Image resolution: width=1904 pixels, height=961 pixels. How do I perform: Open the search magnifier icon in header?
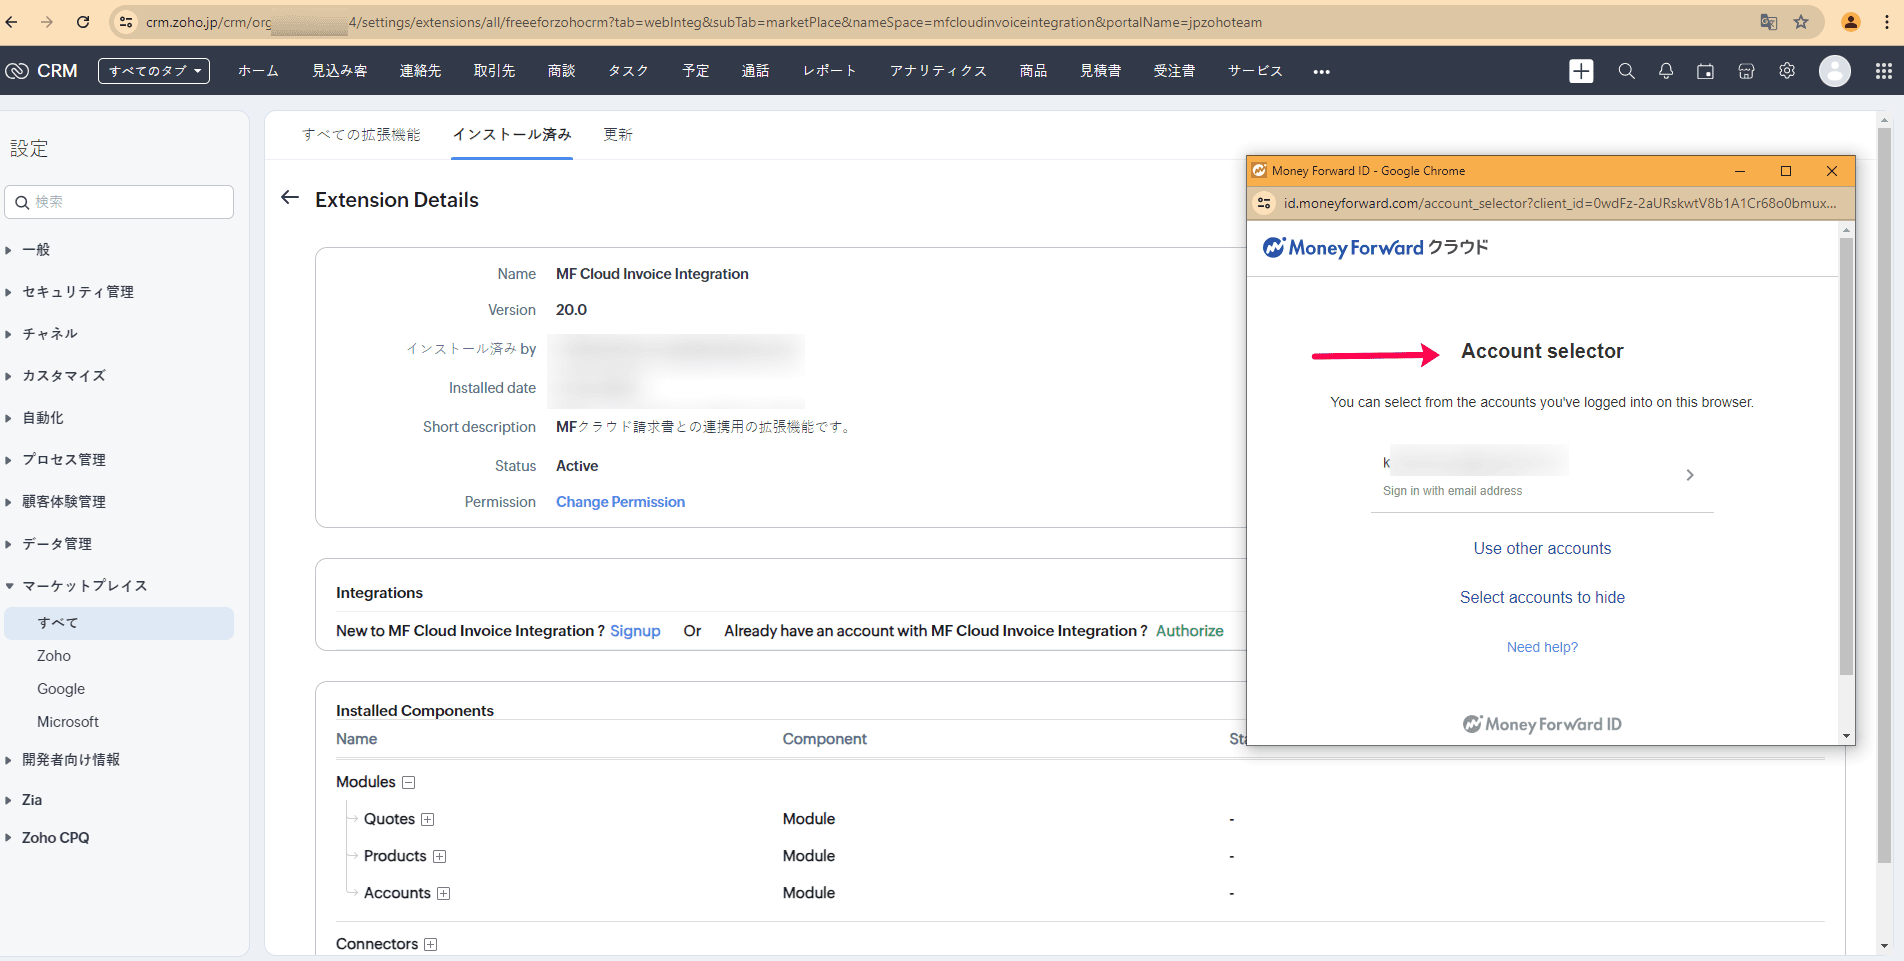click(x=1626, y=71)
